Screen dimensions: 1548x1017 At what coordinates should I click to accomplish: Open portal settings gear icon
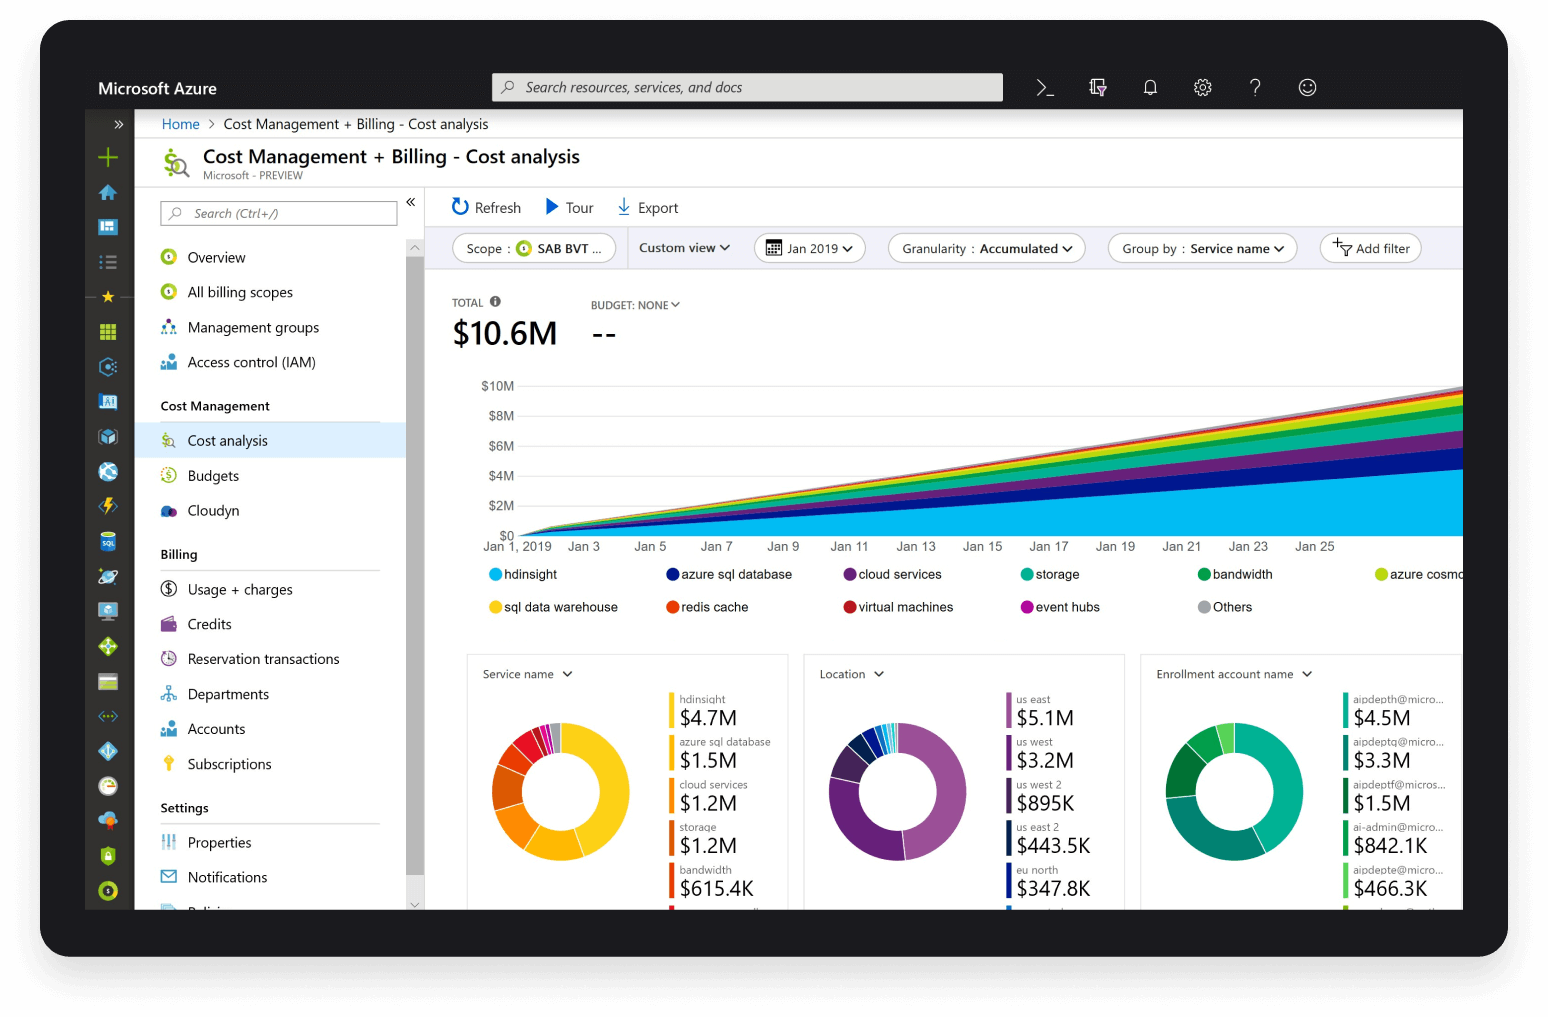(1203, 88)
